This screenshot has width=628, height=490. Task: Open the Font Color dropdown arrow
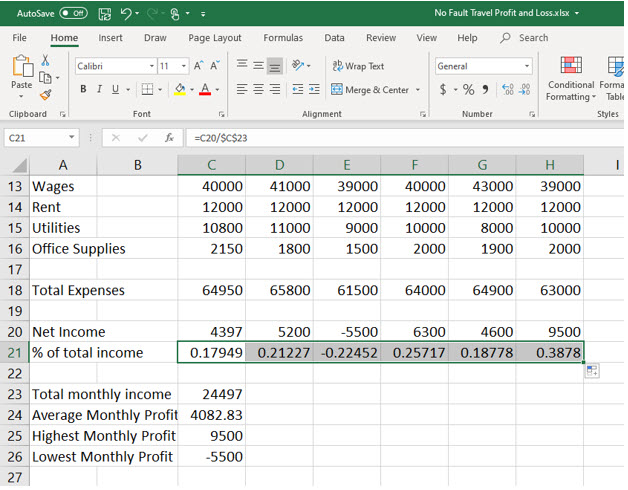(217, 89)
